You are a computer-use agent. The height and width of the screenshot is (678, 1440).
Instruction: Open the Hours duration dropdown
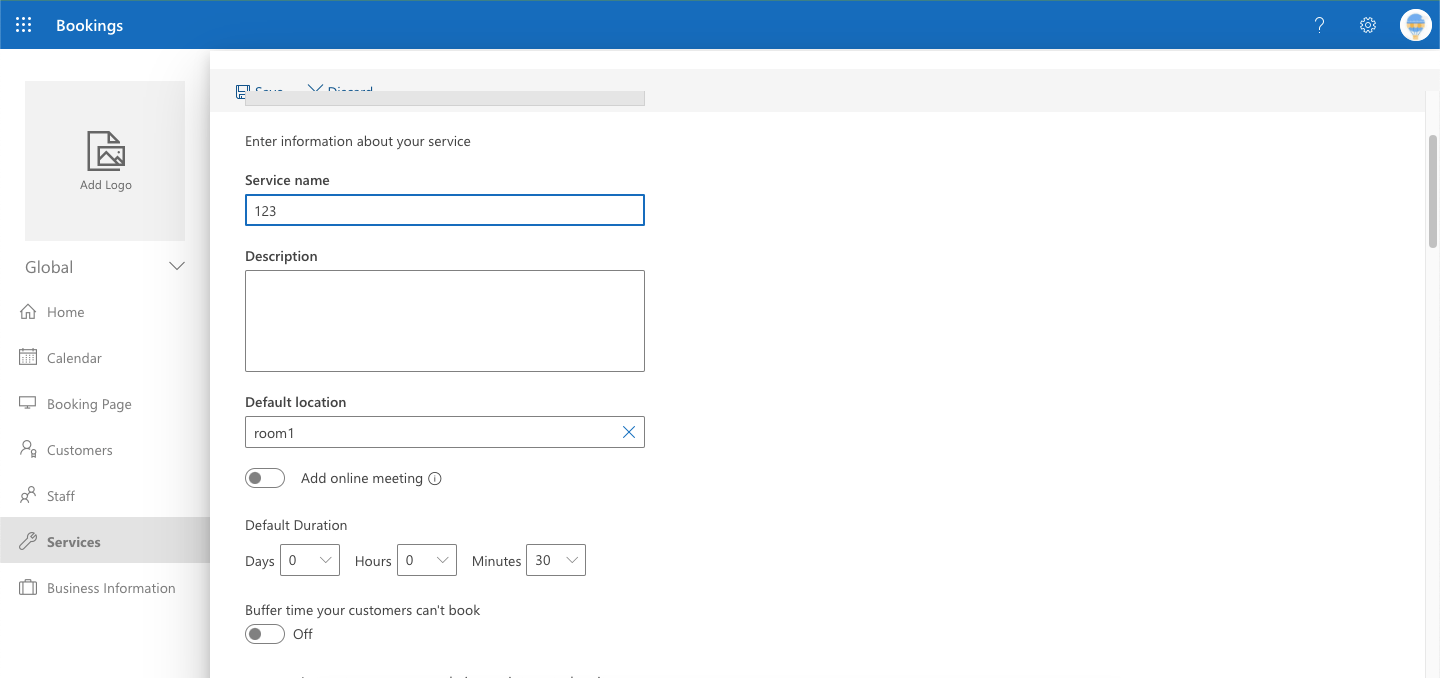[x=427, y=560]
